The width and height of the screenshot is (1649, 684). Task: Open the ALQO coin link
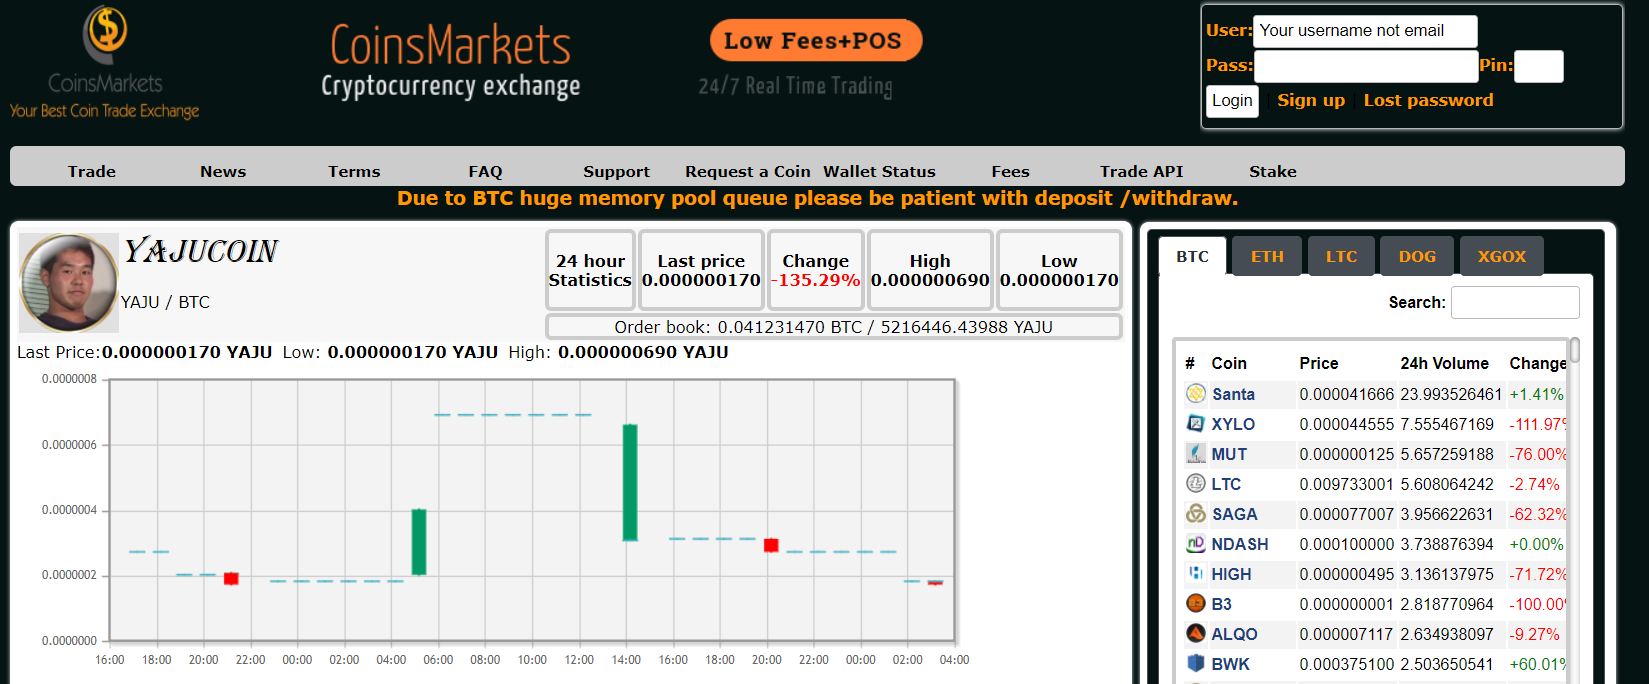point(1234,634)
